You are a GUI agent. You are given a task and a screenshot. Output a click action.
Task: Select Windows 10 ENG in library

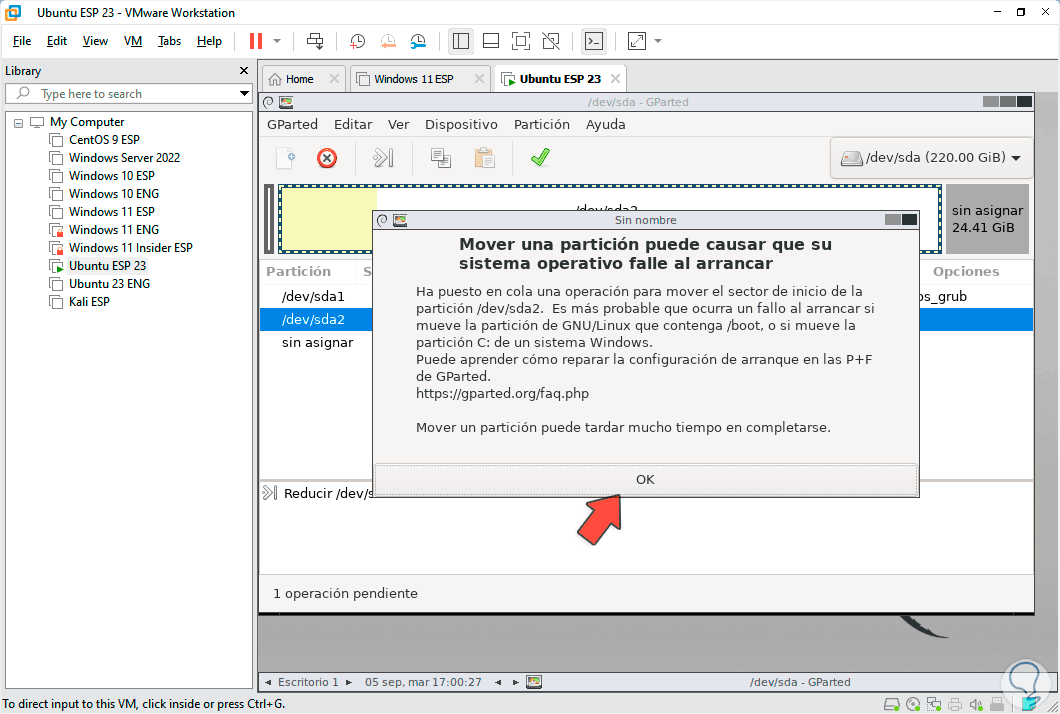(x=114, y=194)
